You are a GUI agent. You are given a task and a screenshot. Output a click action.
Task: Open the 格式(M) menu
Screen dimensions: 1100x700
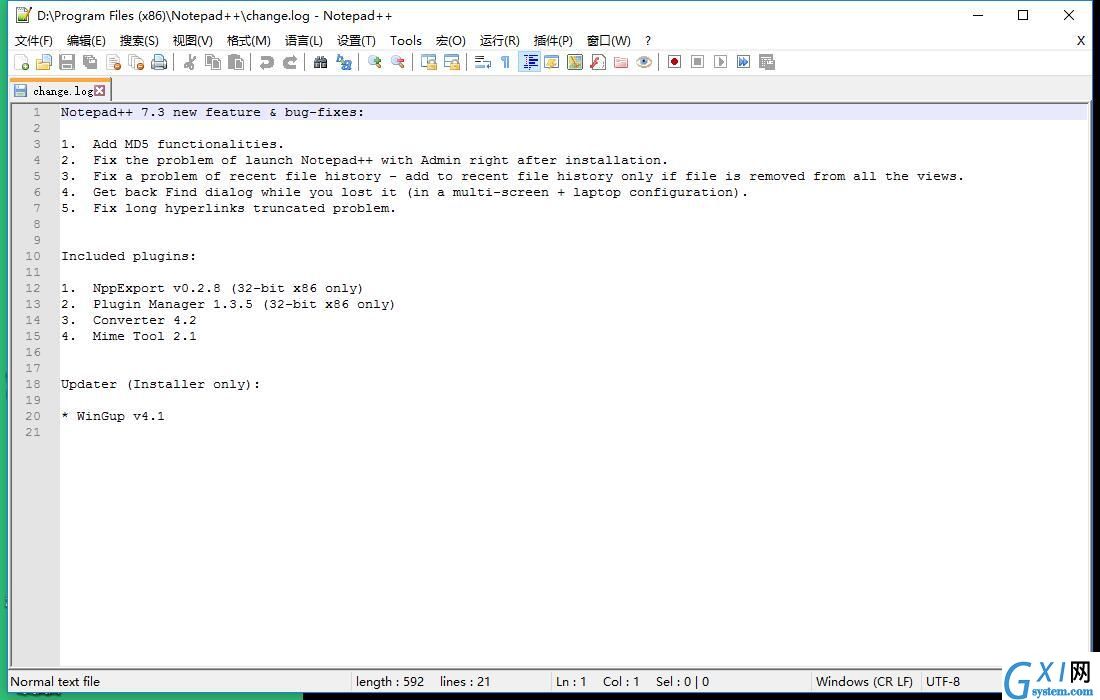click(x=248, y=41)
